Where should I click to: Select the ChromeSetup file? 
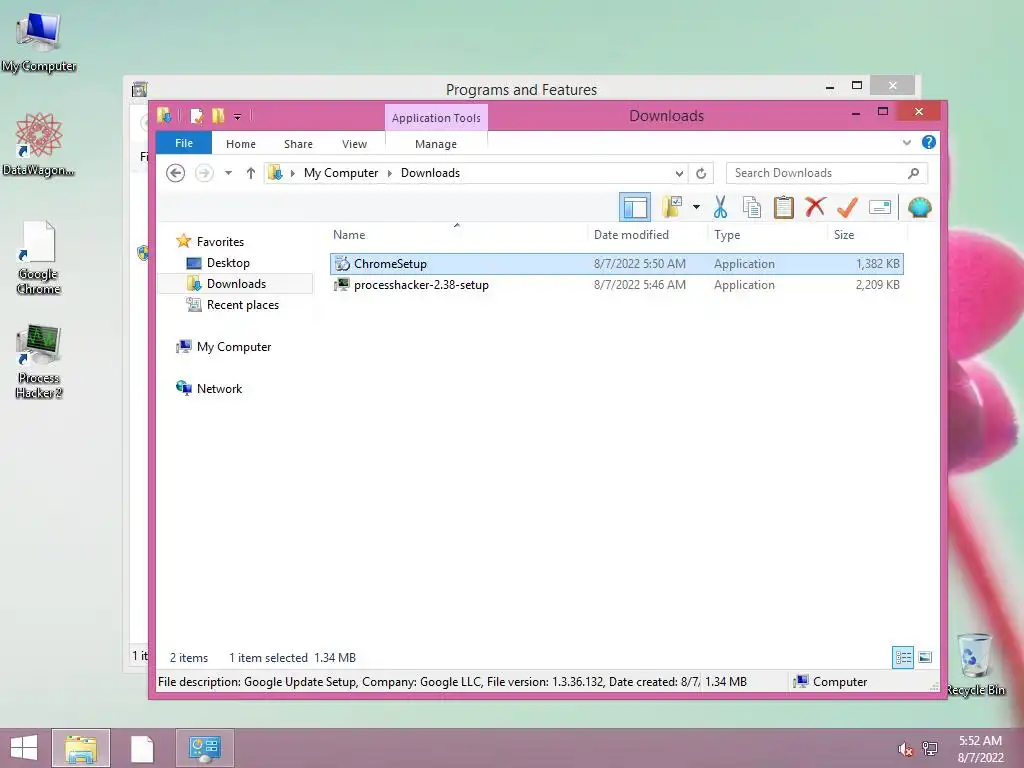point(616,264)
